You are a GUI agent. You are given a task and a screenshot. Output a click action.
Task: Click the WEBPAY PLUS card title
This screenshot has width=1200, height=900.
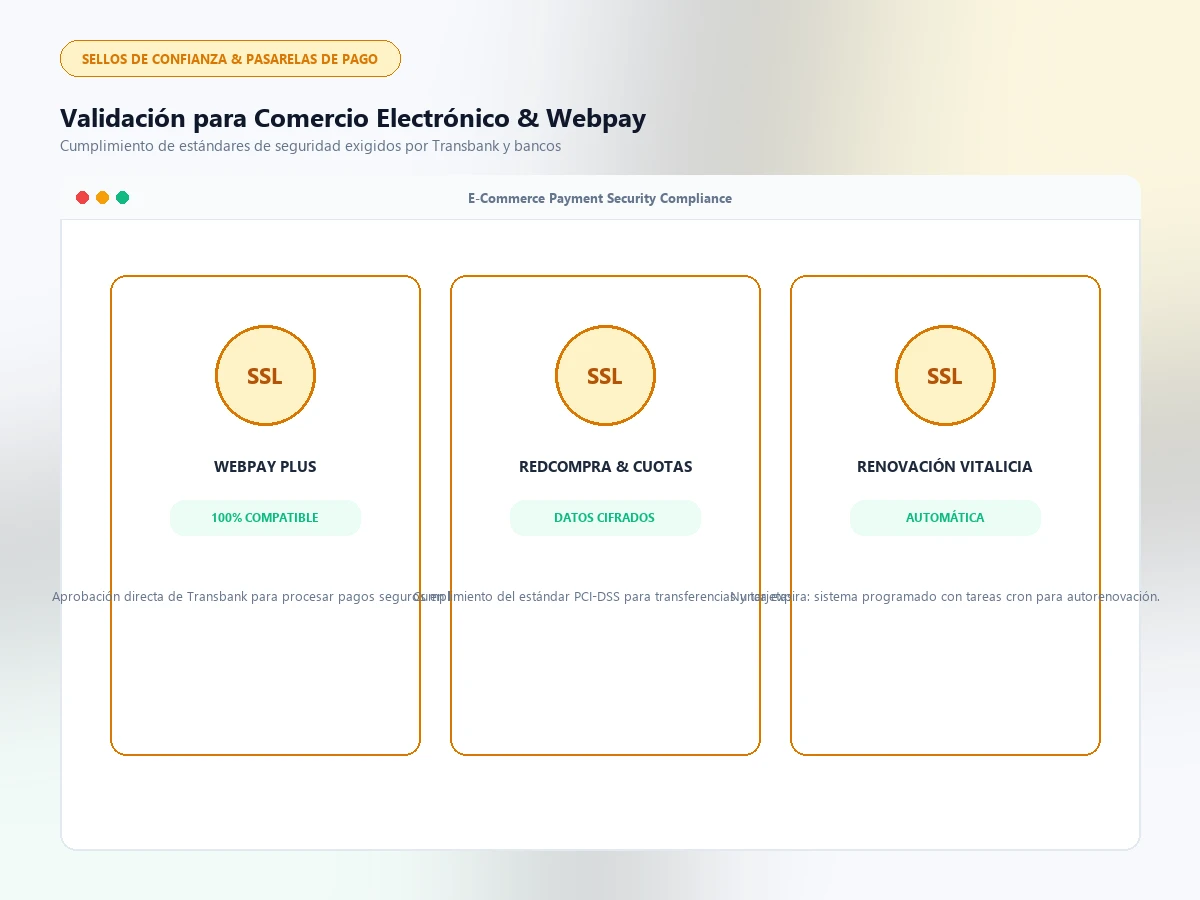[x=265, y=467]
